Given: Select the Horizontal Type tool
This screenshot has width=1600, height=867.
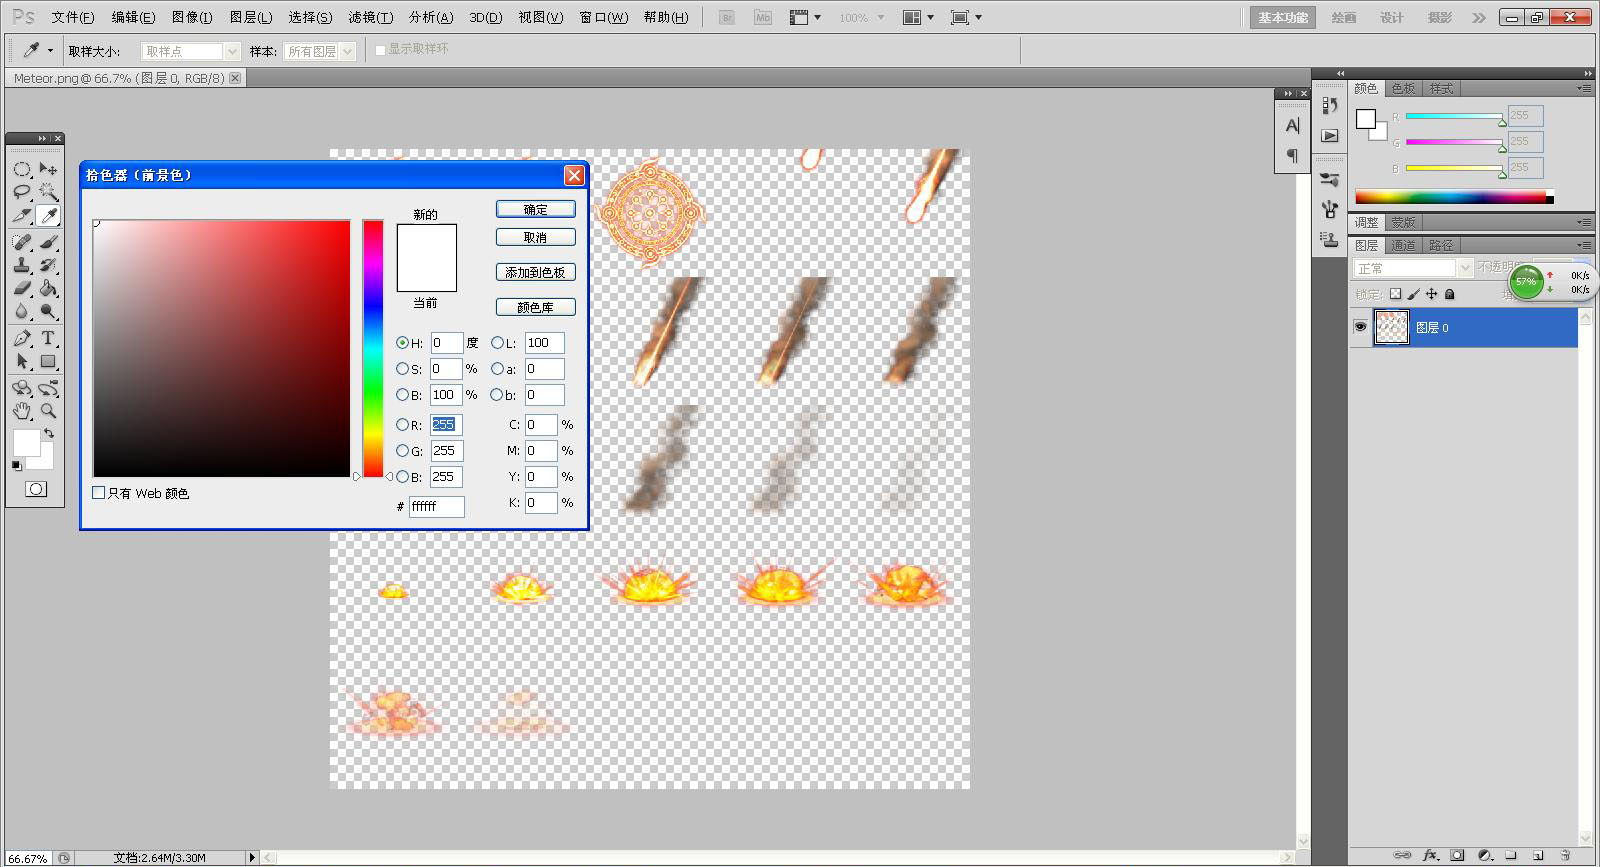Looking at the screenshot, I should [x=48, y=338].
